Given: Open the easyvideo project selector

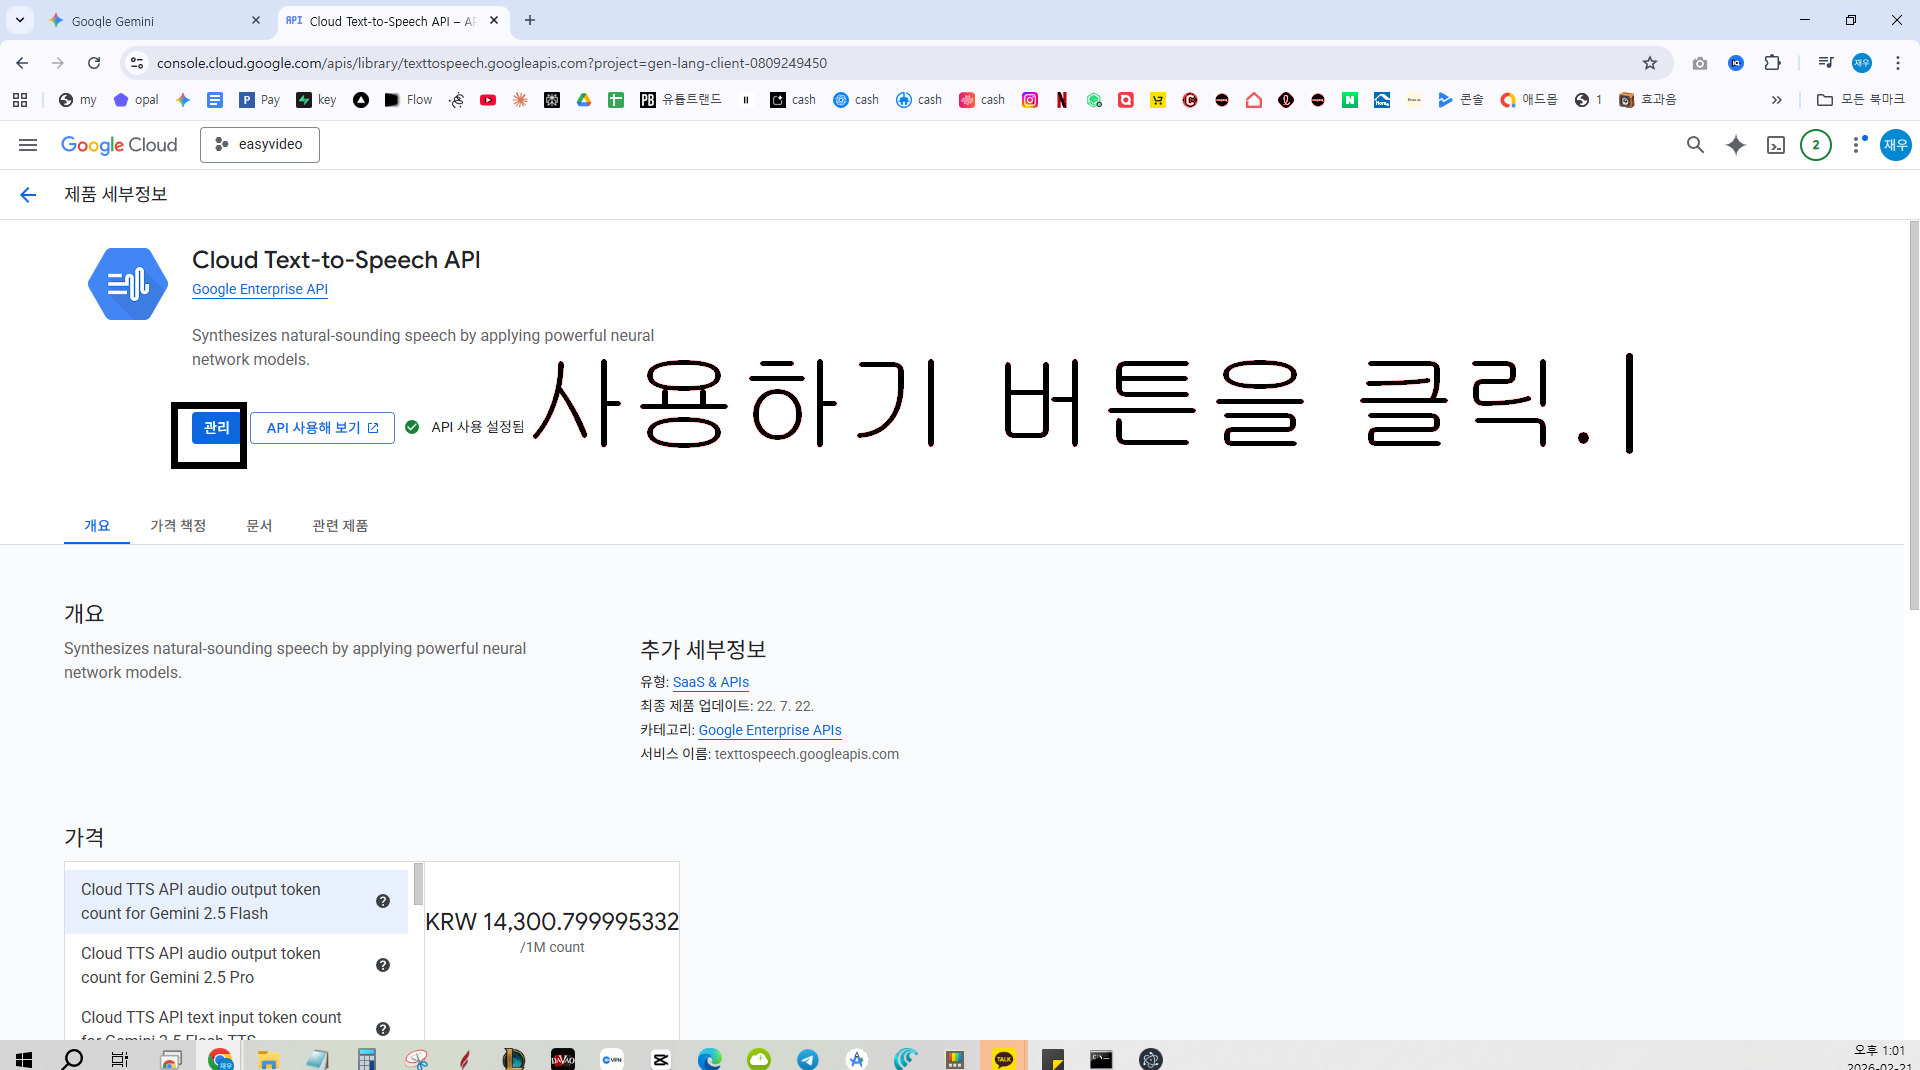Looking at the screenshot, I should coord(260,145).
